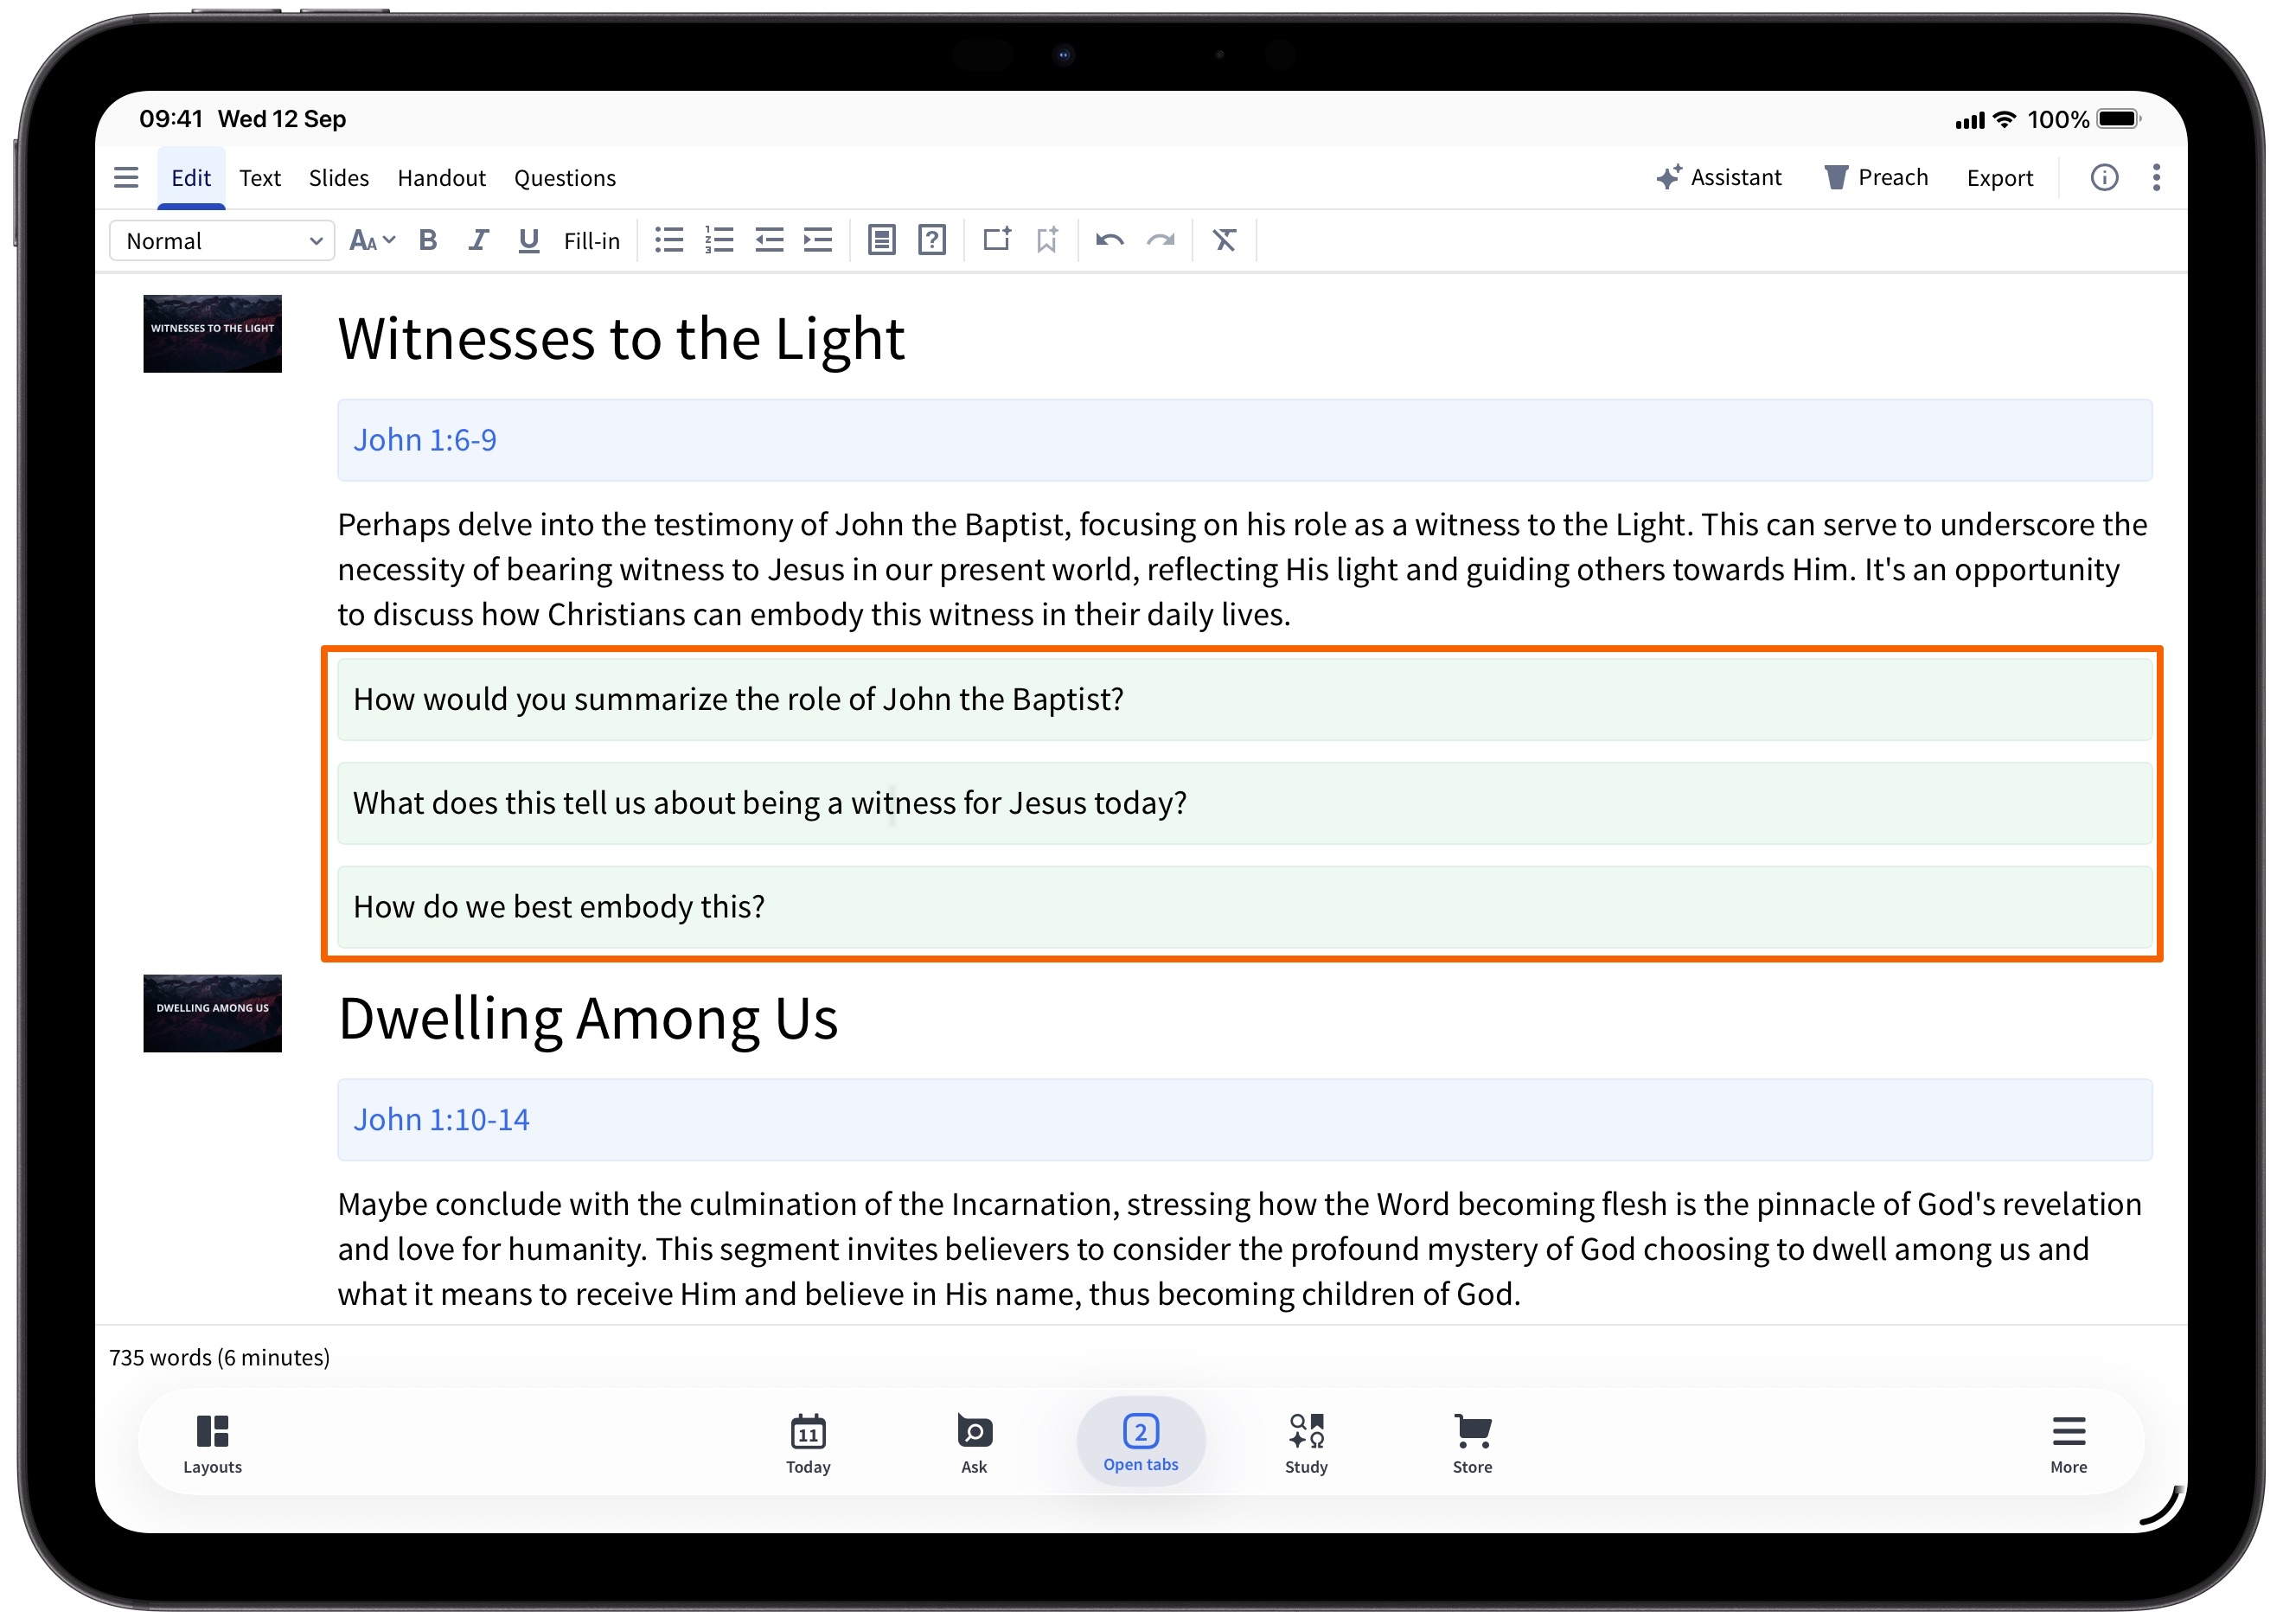Open the Assistant

click(1718, 178)
